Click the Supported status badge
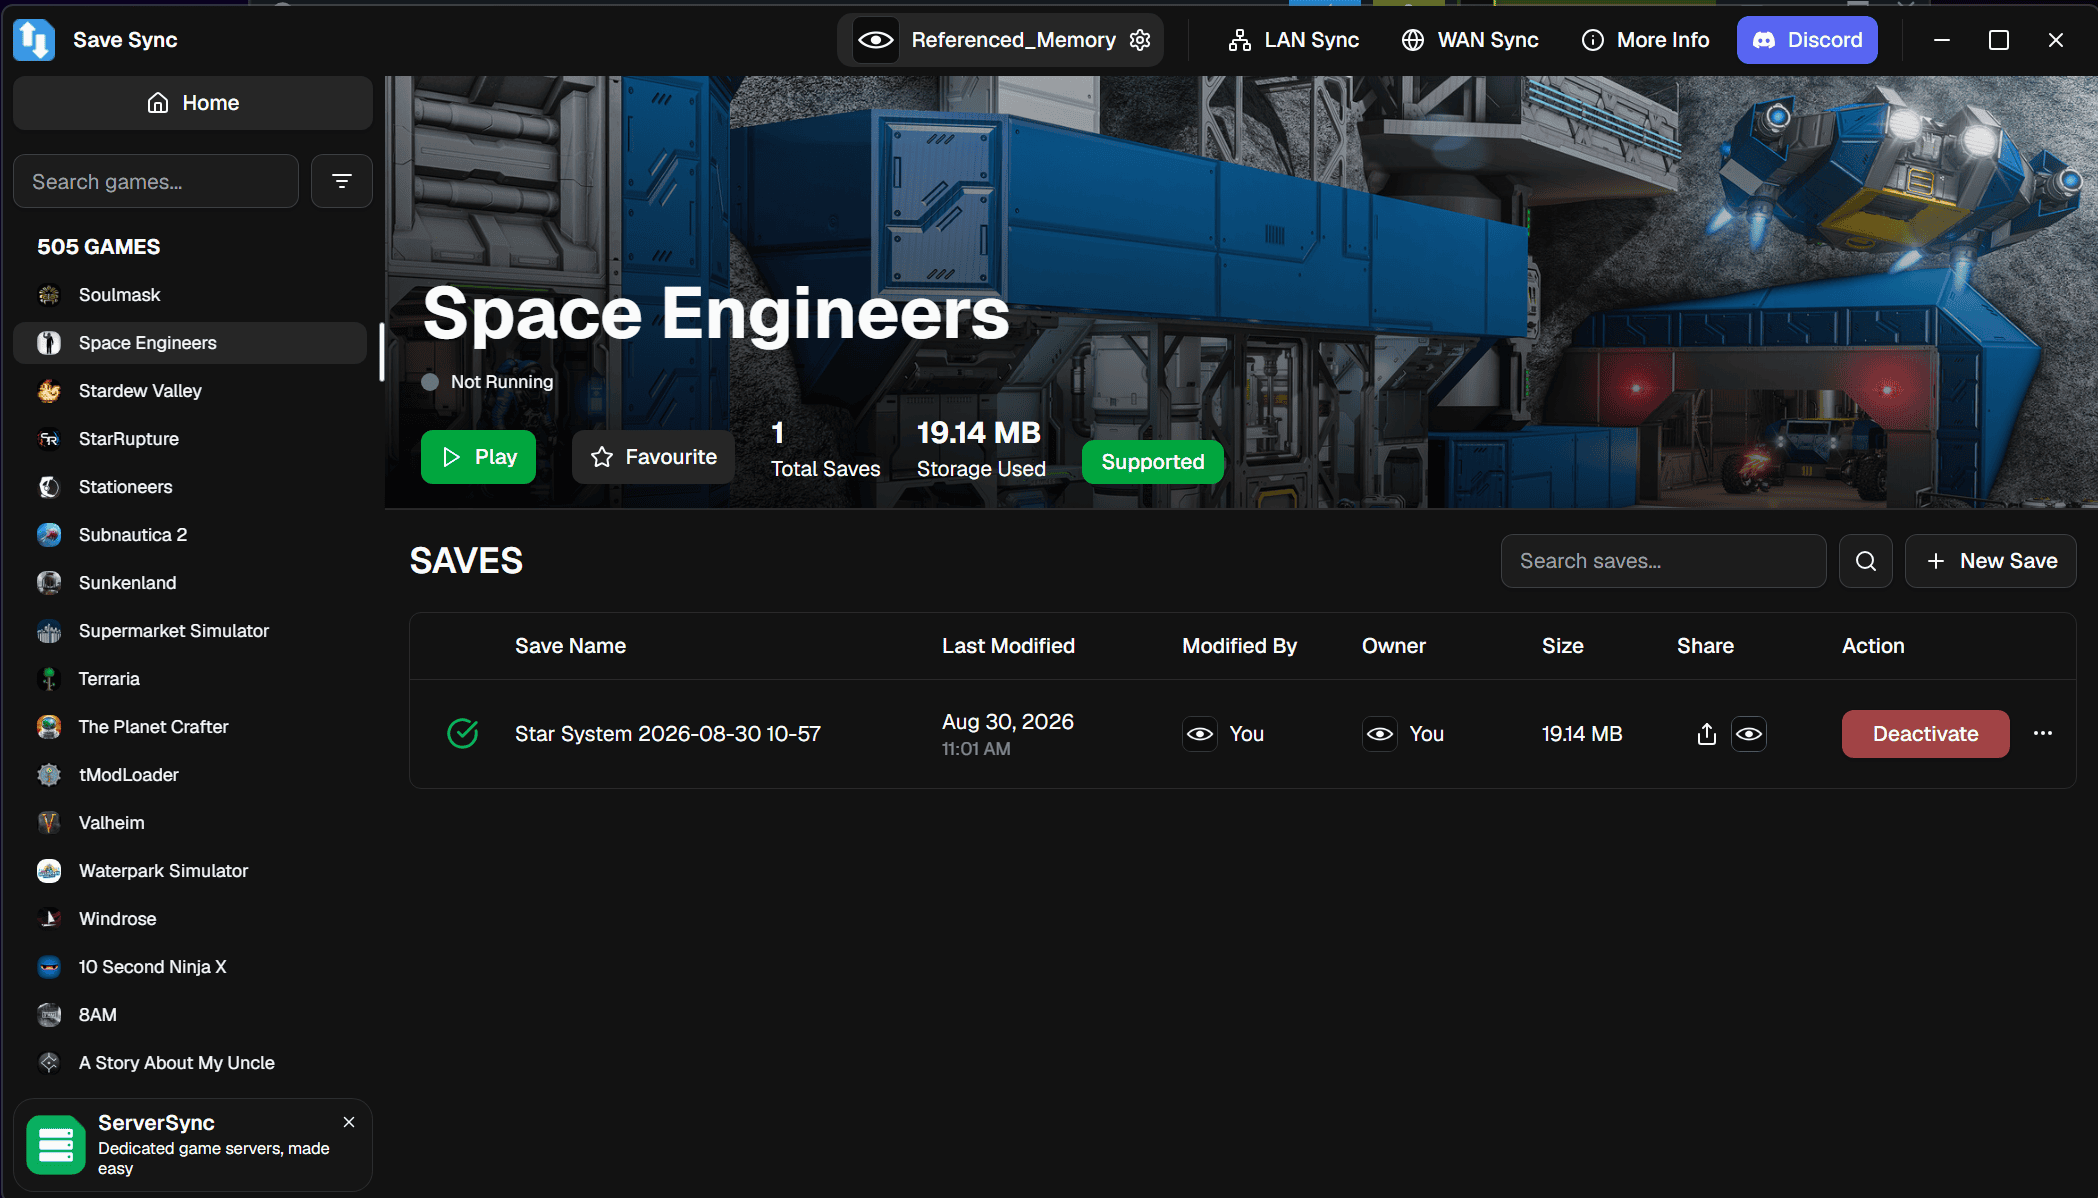 point(1153,462)
